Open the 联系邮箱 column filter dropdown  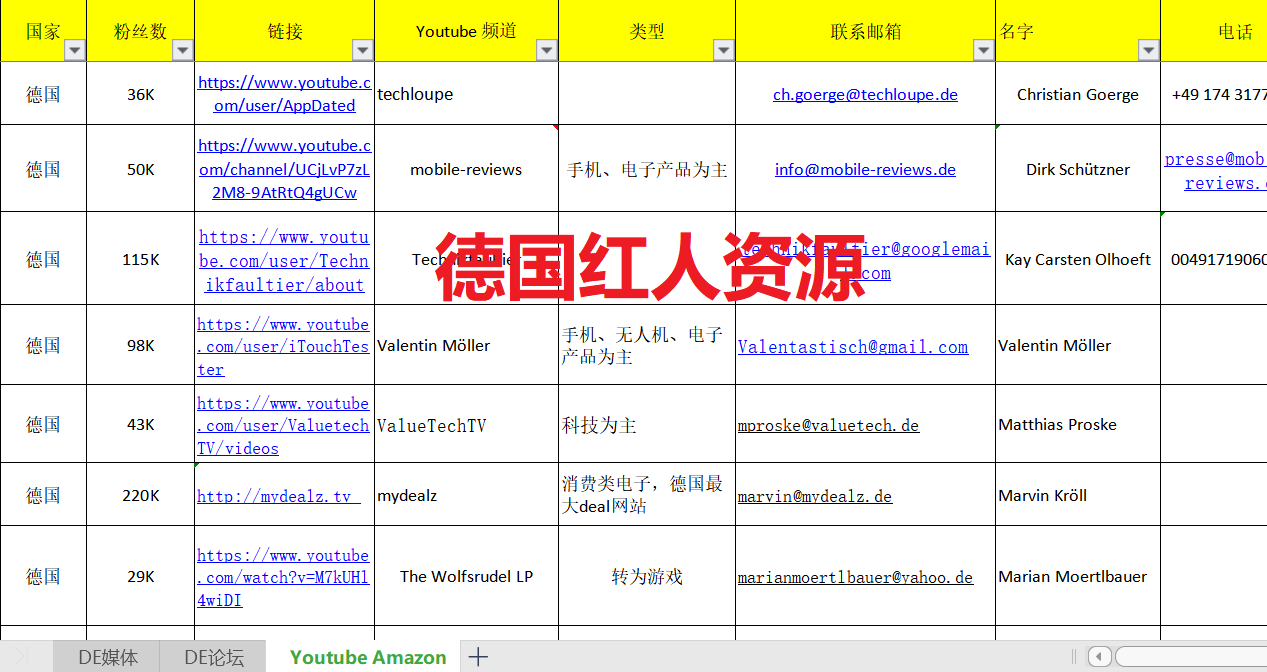(x=984, y=50)
